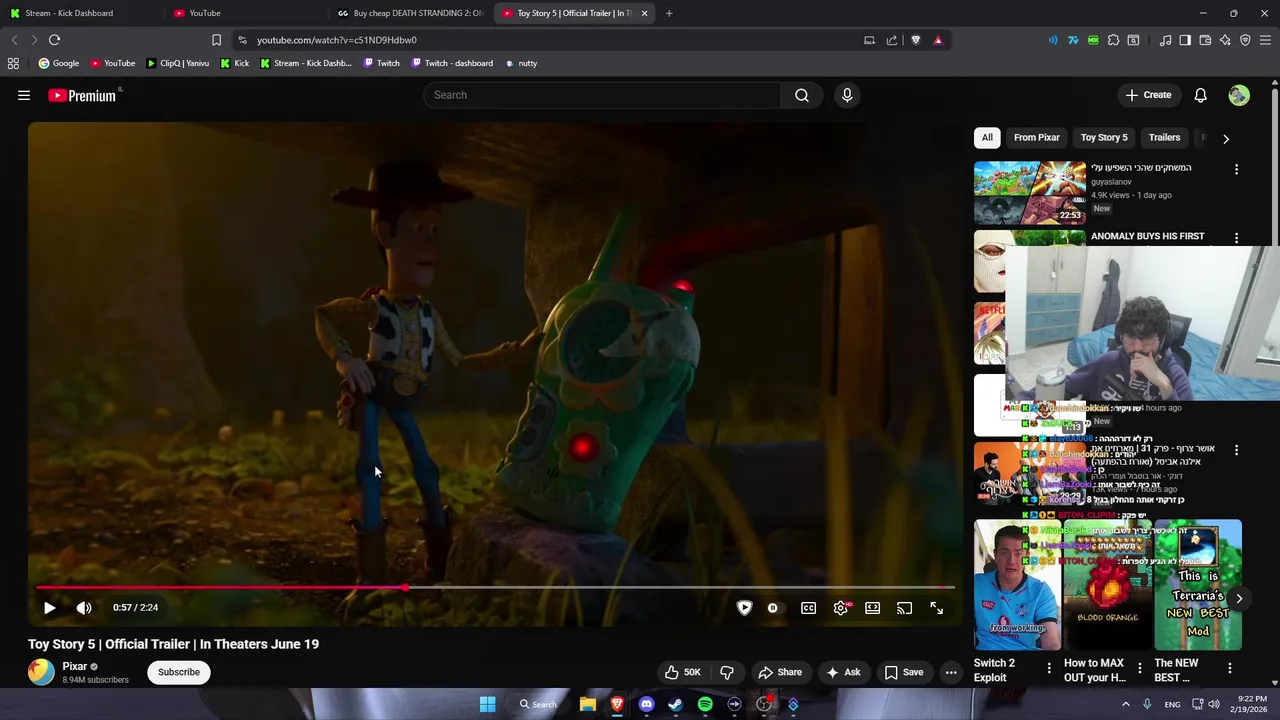Select the Toy Story 5 filter chip
This screenshot has width=1280, height=720.
tap(1104, 138)
